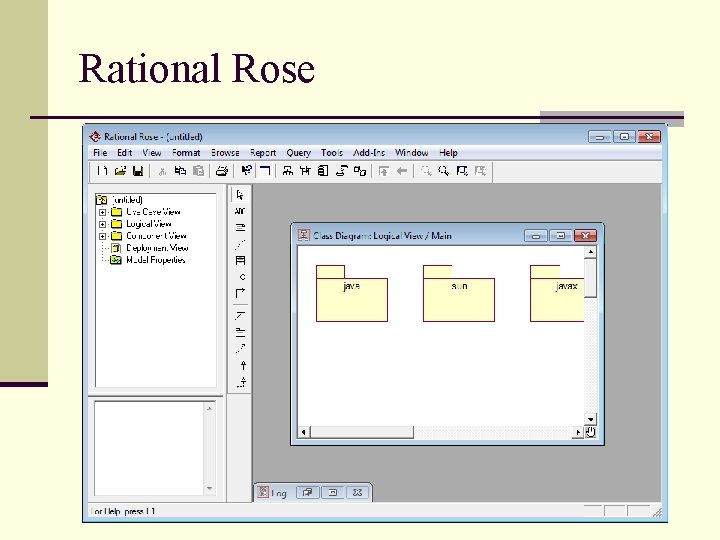The height and width of the screenshot is (540, 720).
Task: Click the class diagram's scroll-right arrow
Action: pyautogui.click(x=578, y=432)
